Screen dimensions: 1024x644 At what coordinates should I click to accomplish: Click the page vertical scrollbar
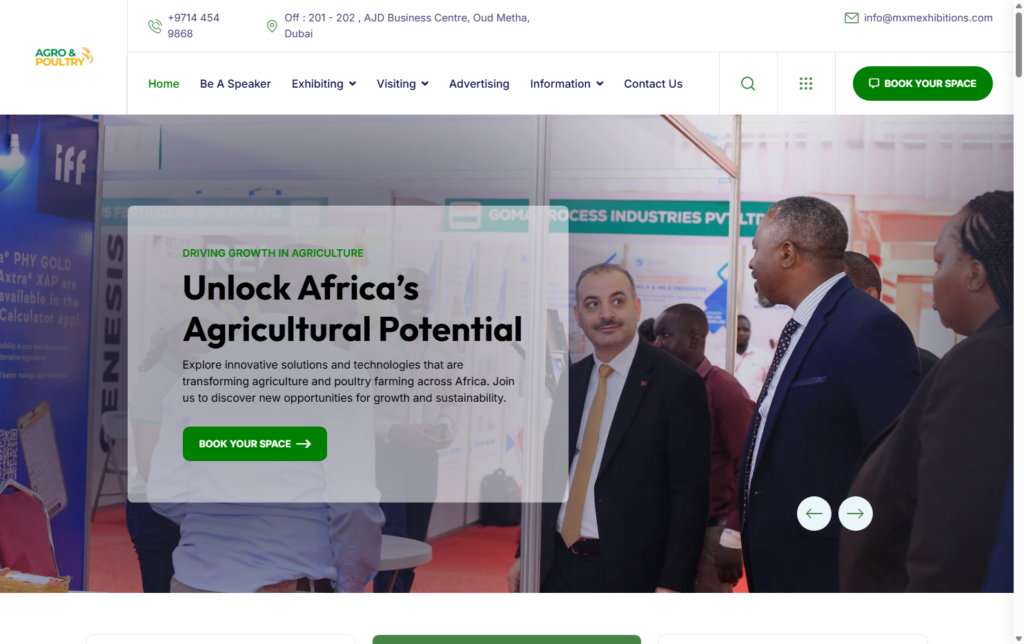1019,322
